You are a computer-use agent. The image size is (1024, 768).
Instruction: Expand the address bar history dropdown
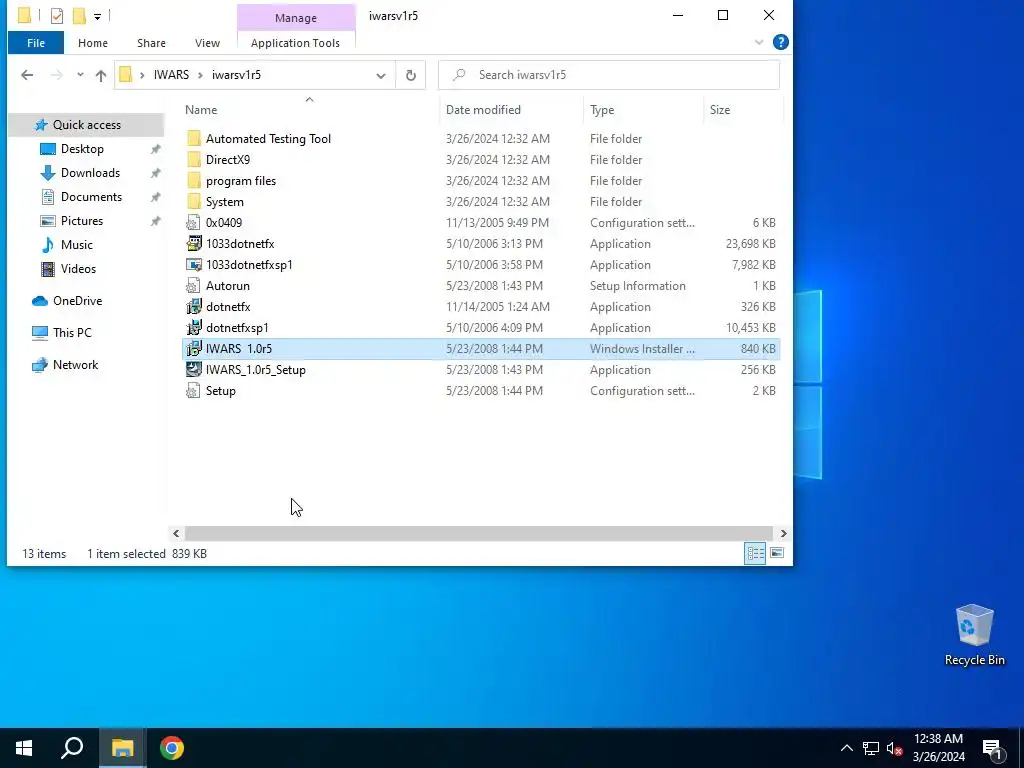tap(381, 75)
